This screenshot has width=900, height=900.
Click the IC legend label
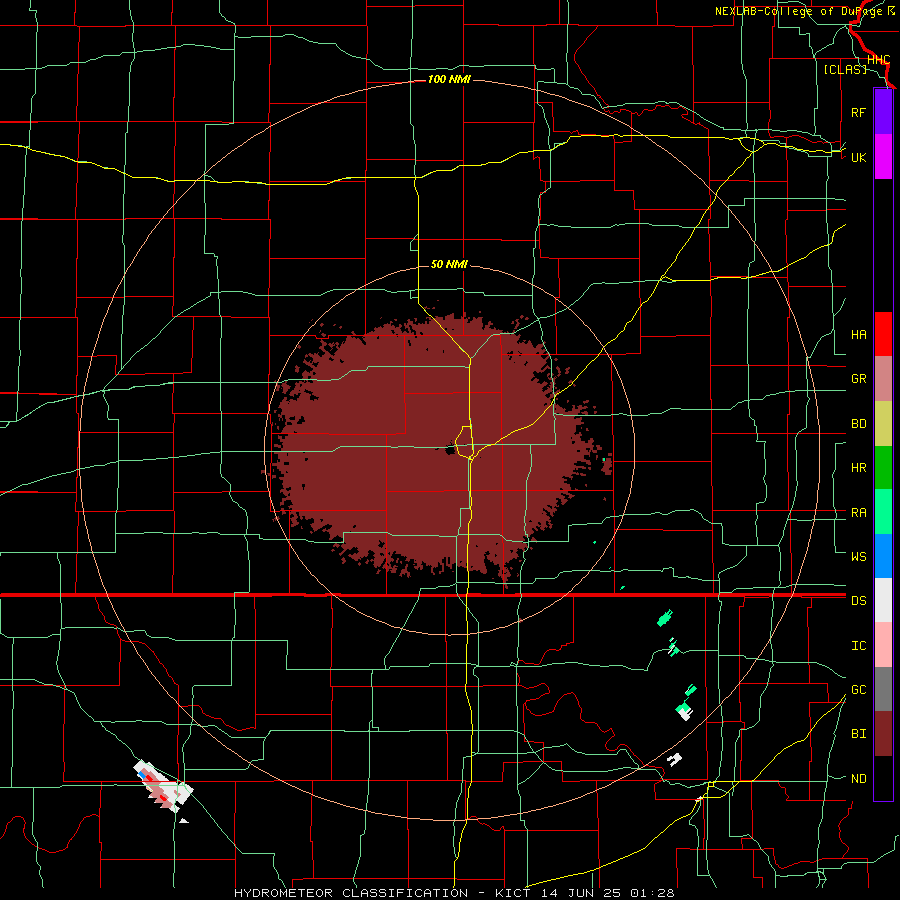(858, 646)
